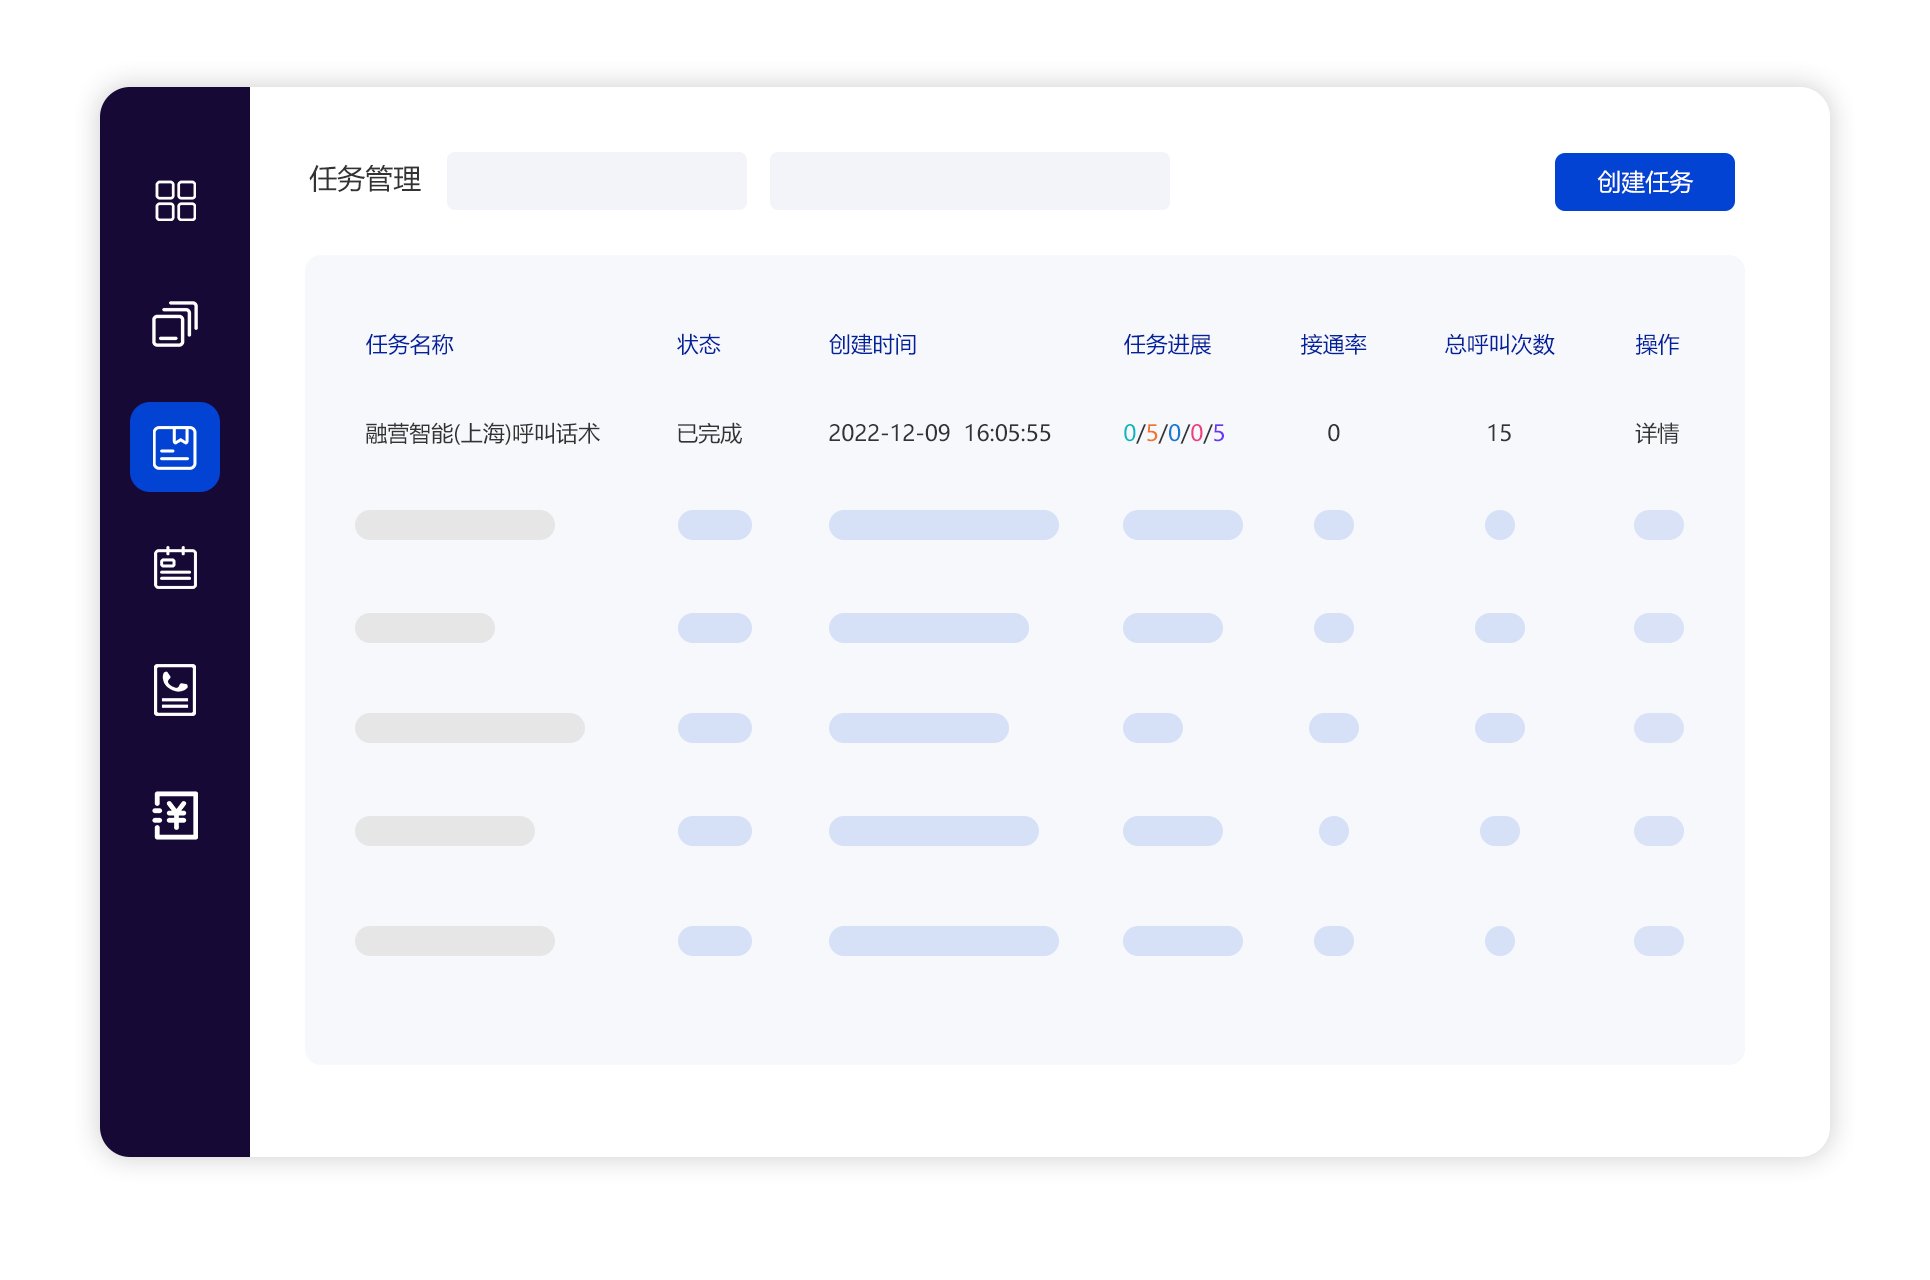This screenshot has height=1280, width=1930.
Task: Click the 状态 column header
Action: coord(698,345)
